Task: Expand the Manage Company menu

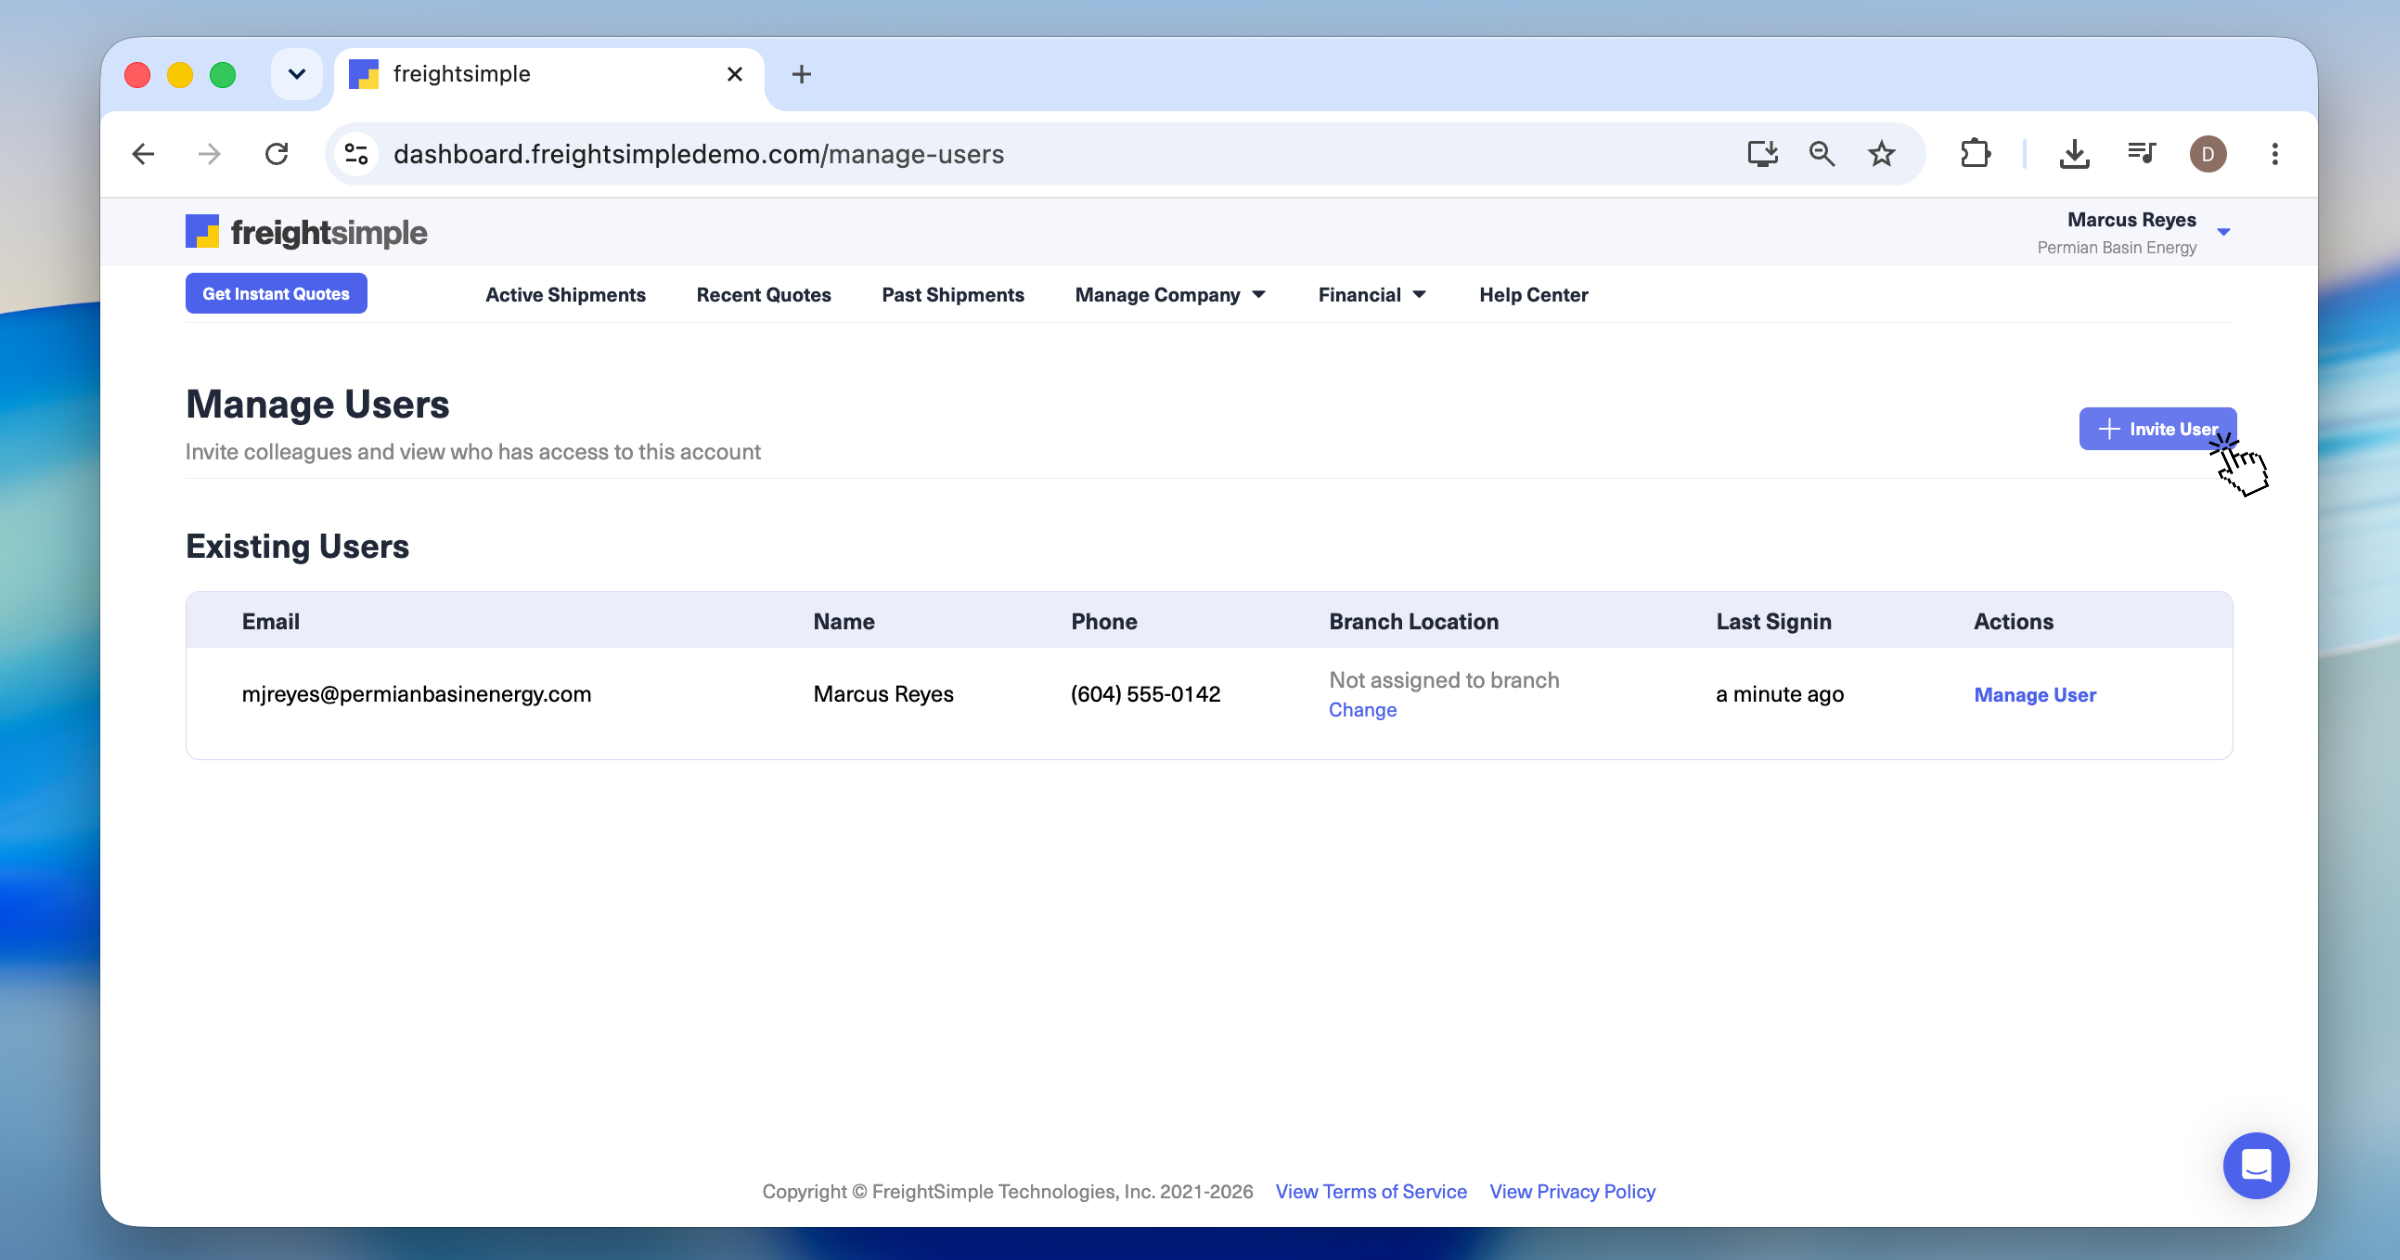Action: [1170, 295]
